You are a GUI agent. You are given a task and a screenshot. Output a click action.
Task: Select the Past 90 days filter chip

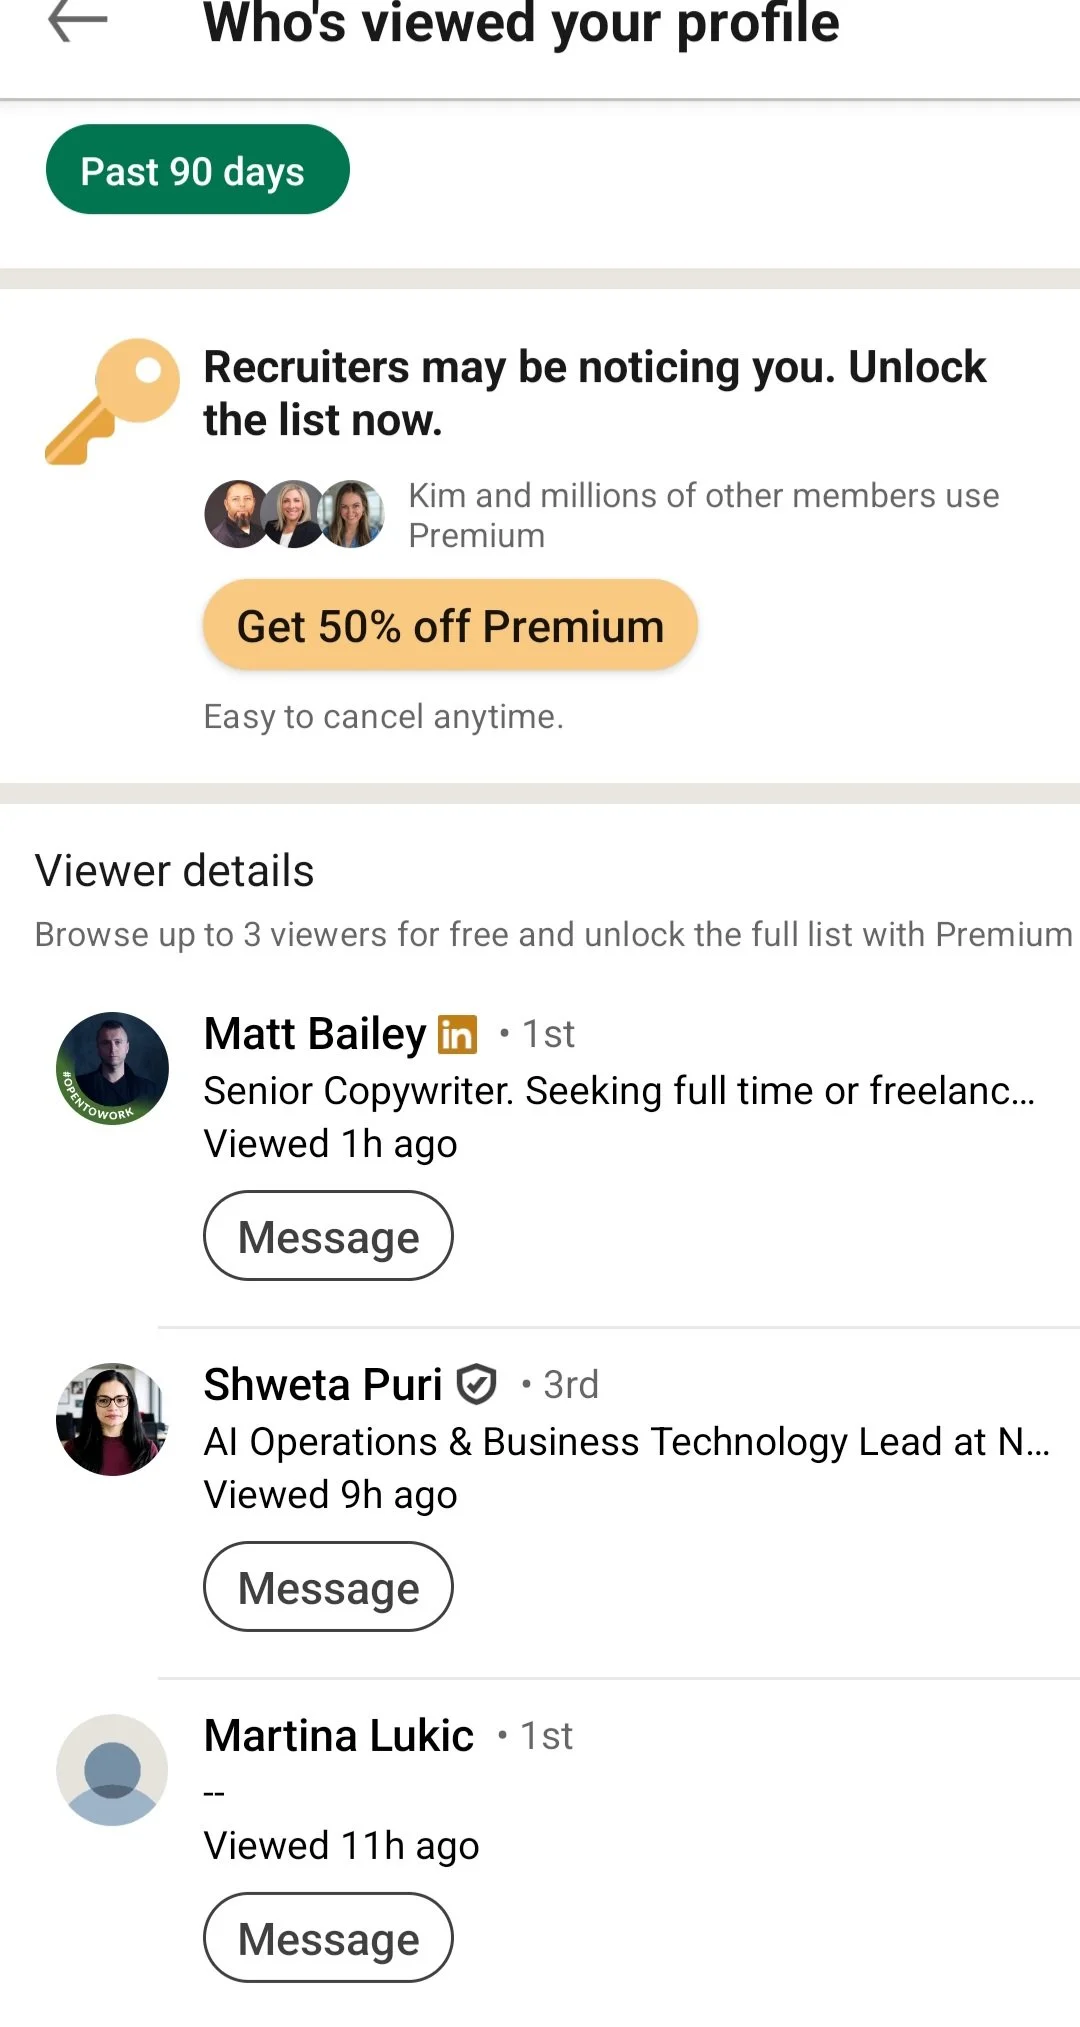(197, 169)
